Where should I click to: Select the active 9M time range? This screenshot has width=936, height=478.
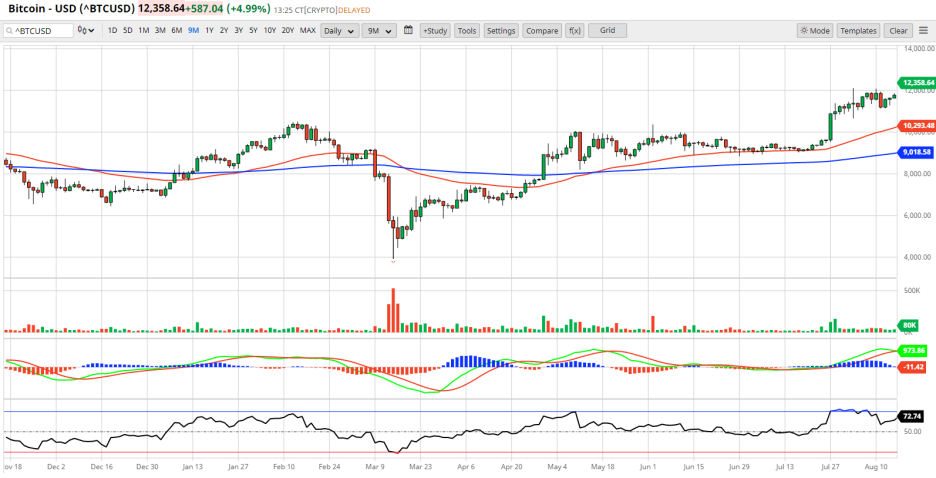(193, 30)
